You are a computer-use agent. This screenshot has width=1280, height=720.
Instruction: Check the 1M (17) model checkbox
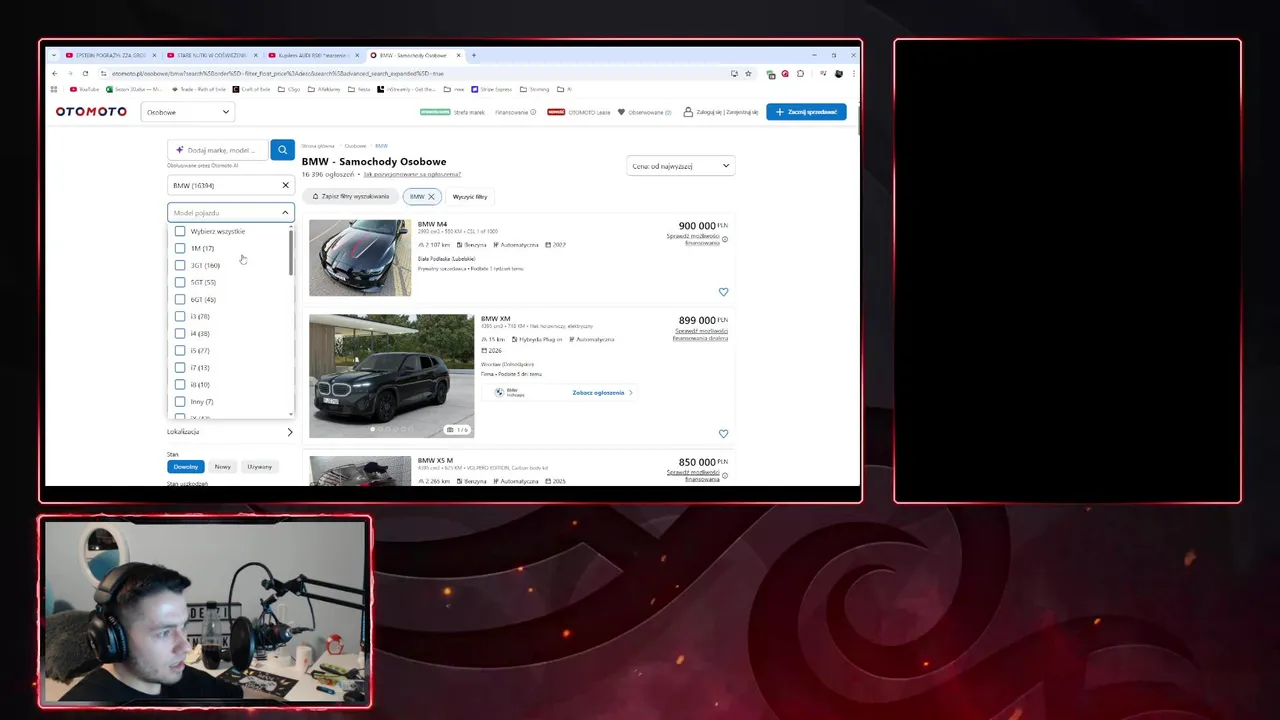pos(180,248)
